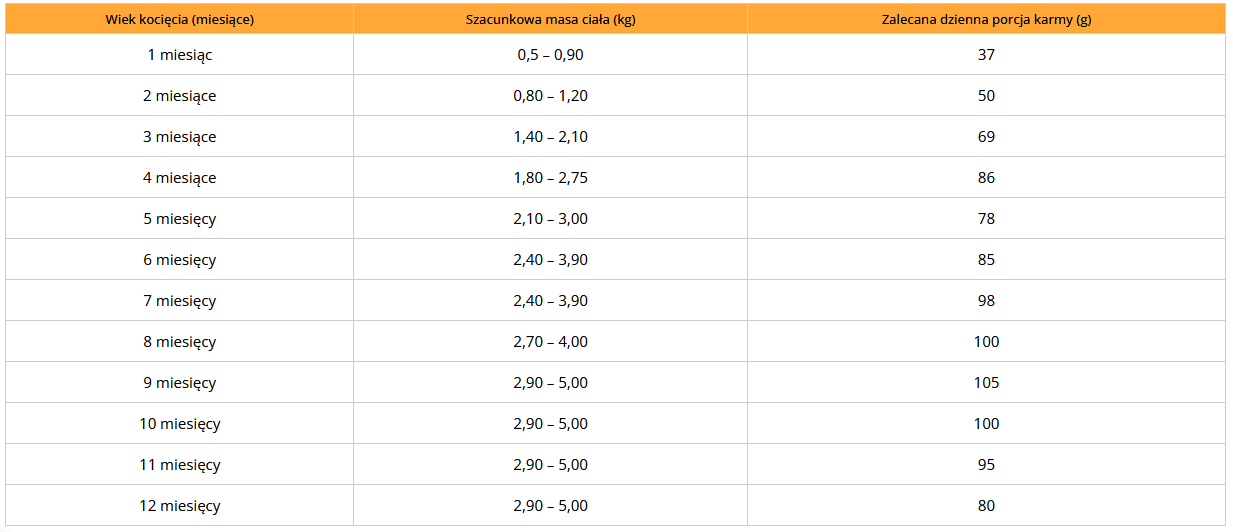Click the '9 miesięcy' age cell
This screenshot has width=1233, height=532.
(x=180, y=383)
